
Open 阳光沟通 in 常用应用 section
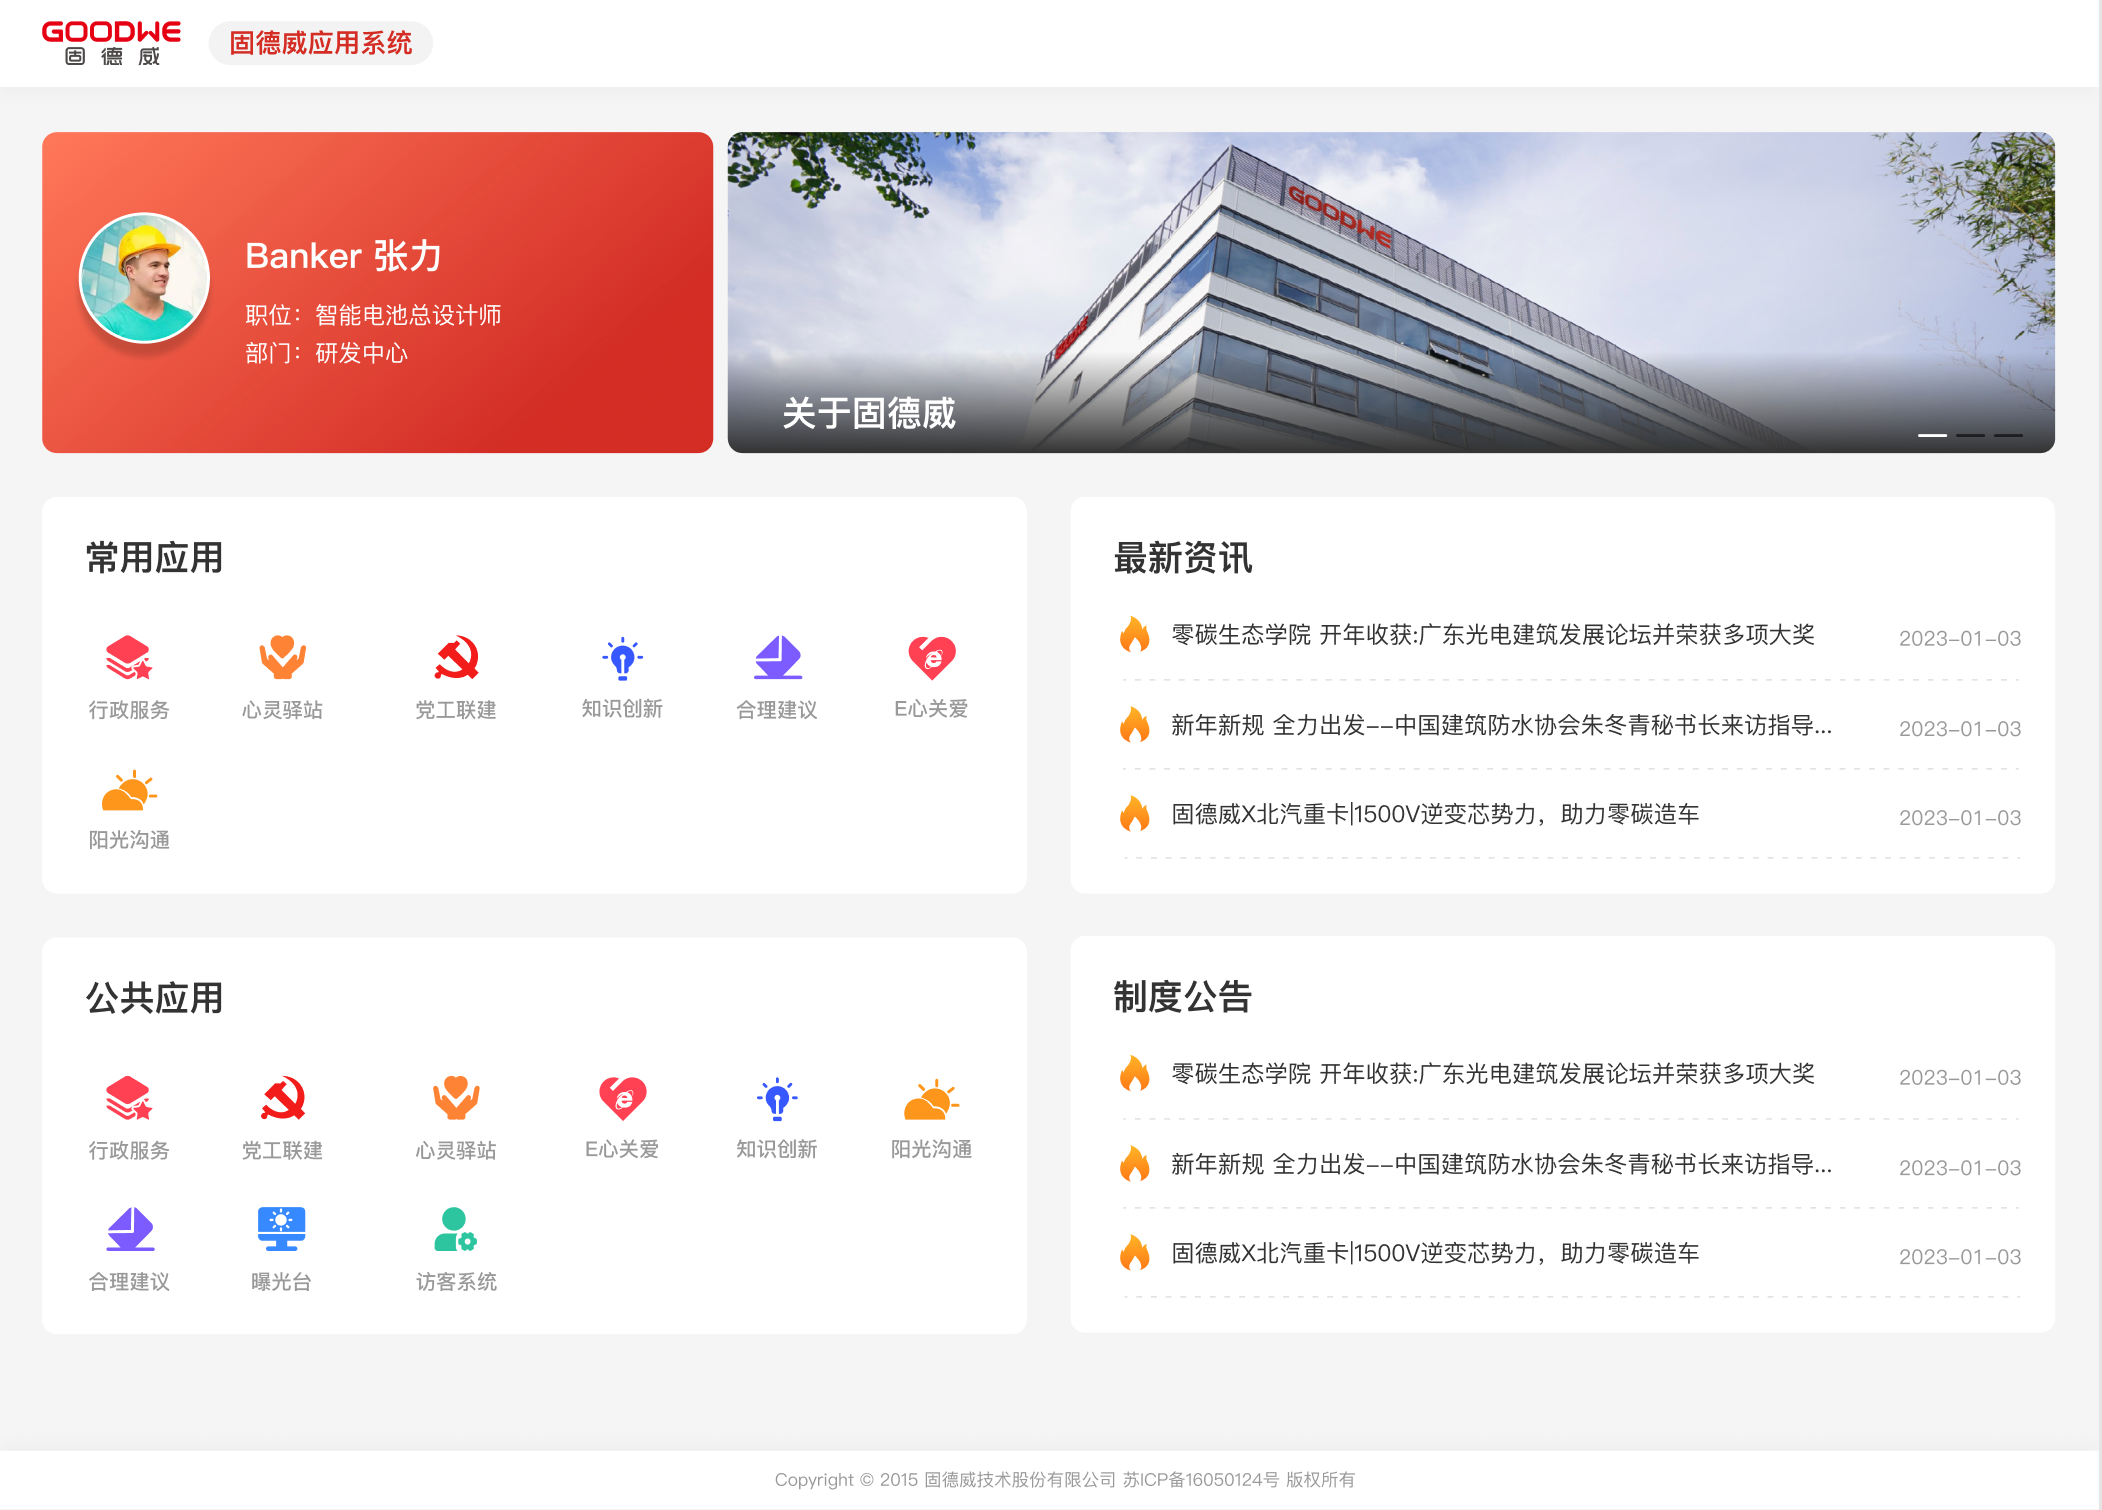tap(129, 809)
